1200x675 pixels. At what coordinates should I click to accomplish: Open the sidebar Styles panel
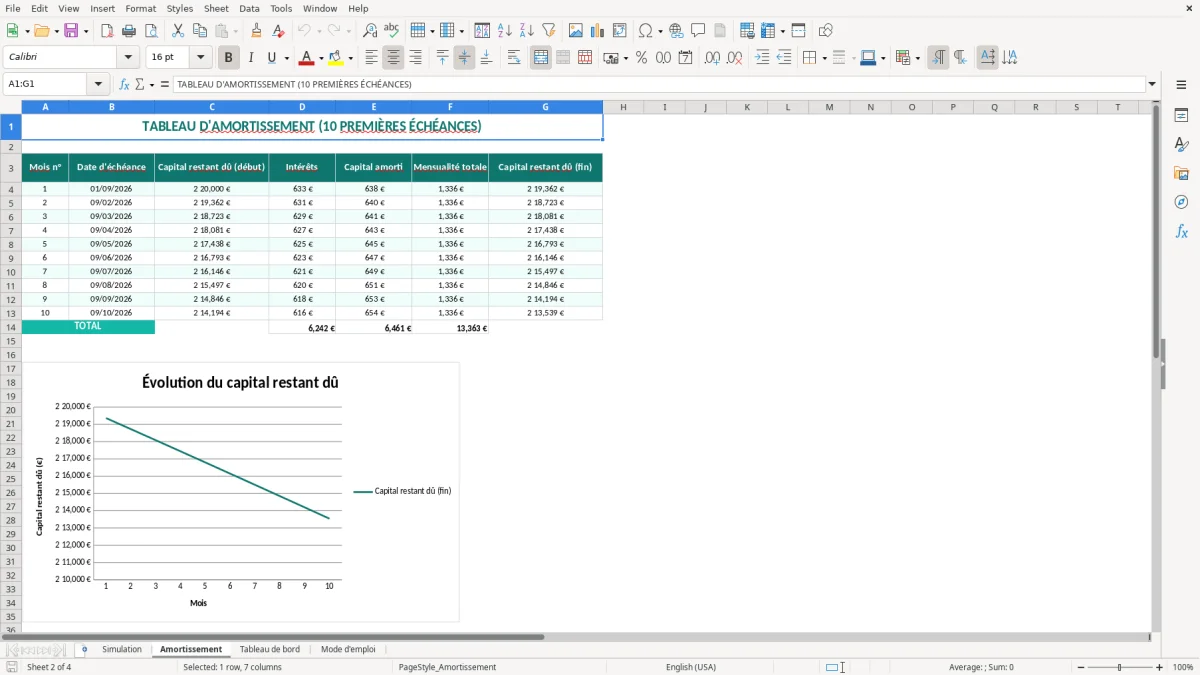[1181, 145]
